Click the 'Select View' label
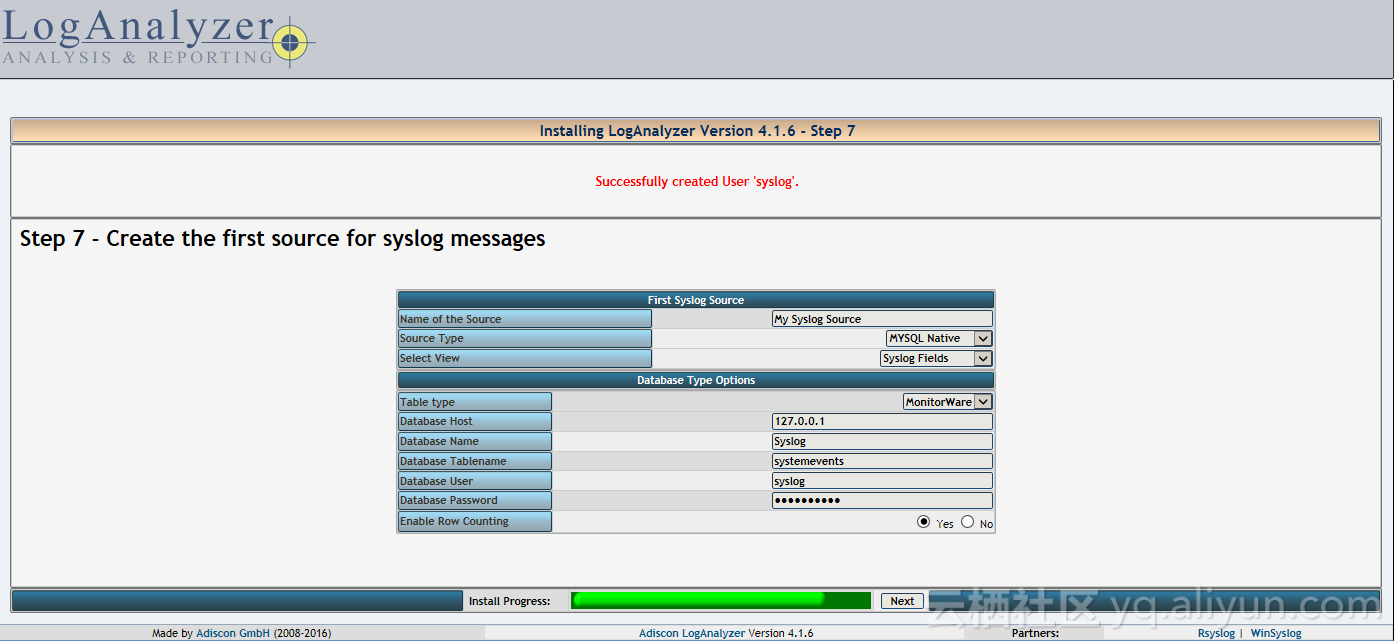 tap(525, 358)
